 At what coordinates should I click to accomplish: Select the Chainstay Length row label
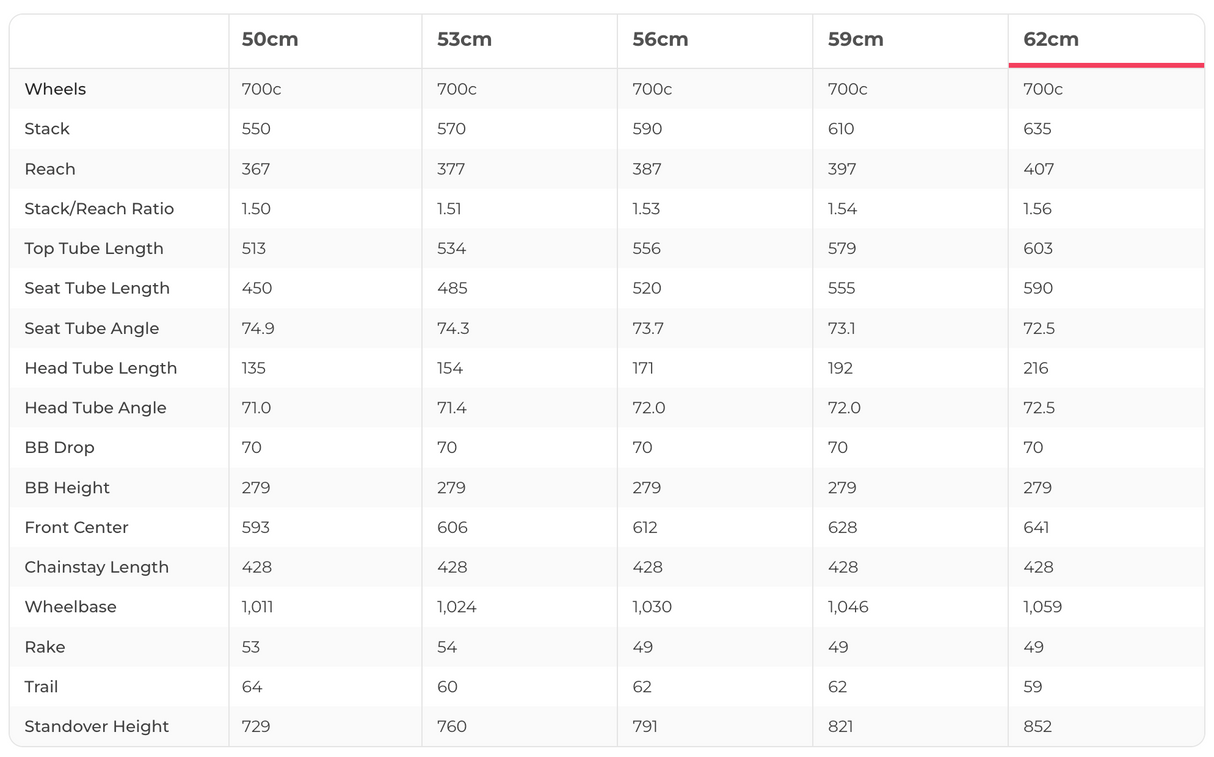(x=97, y=567)
